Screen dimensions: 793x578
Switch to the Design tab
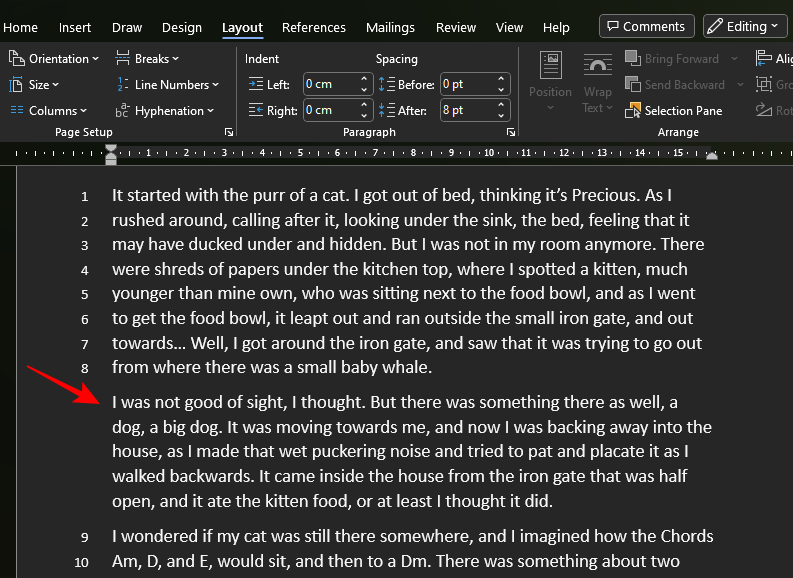point(182,27)
